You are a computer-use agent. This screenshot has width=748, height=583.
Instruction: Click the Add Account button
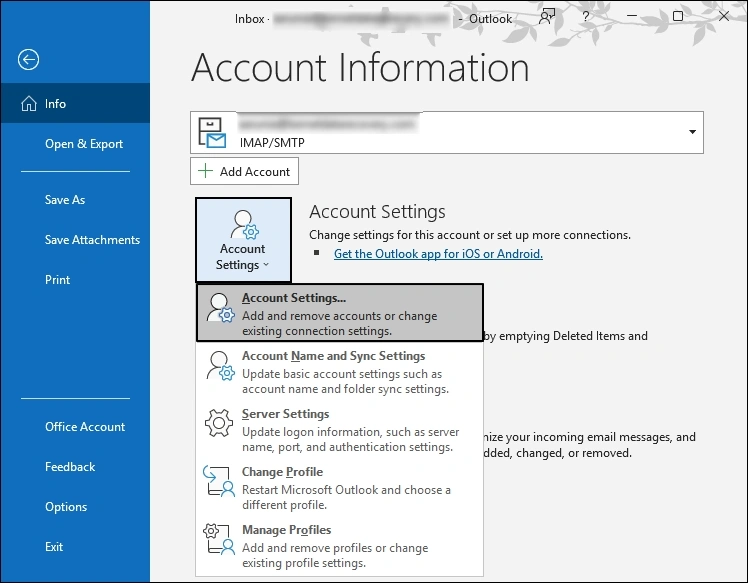pos(244,171)
